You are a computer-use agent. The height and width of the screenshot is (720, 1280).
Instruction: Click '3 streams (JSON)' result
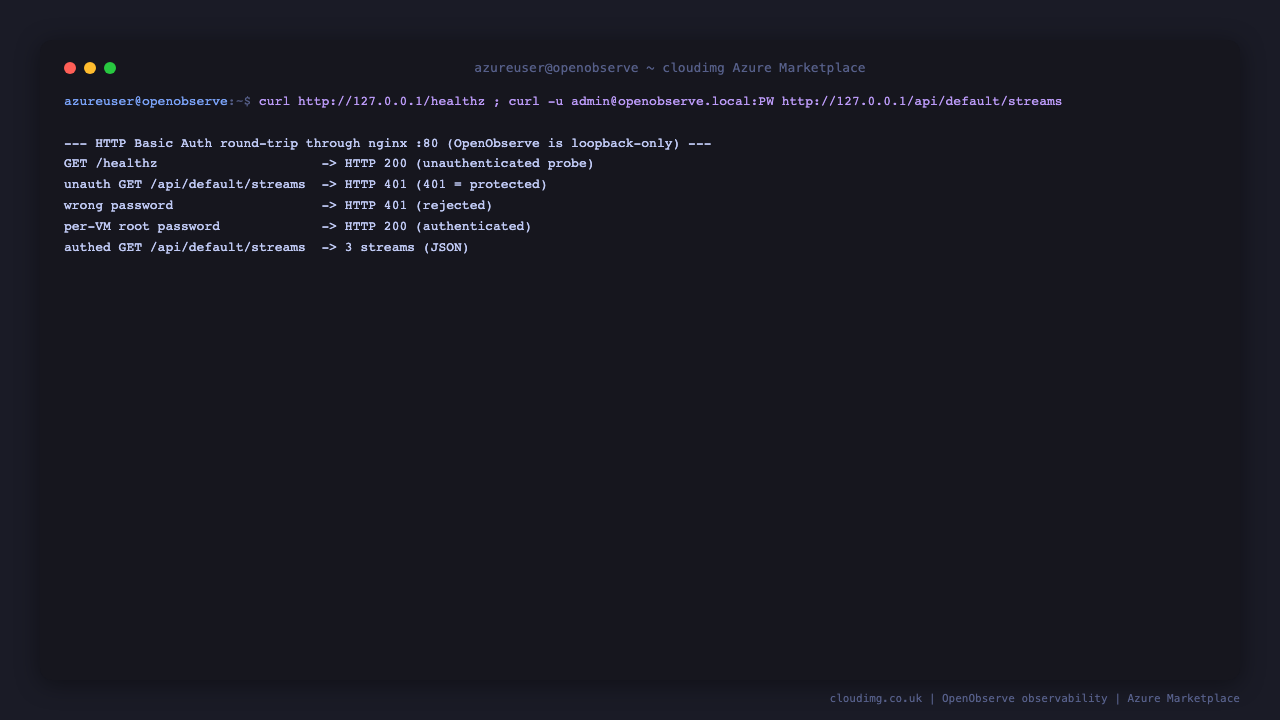(x=407, y=248)
